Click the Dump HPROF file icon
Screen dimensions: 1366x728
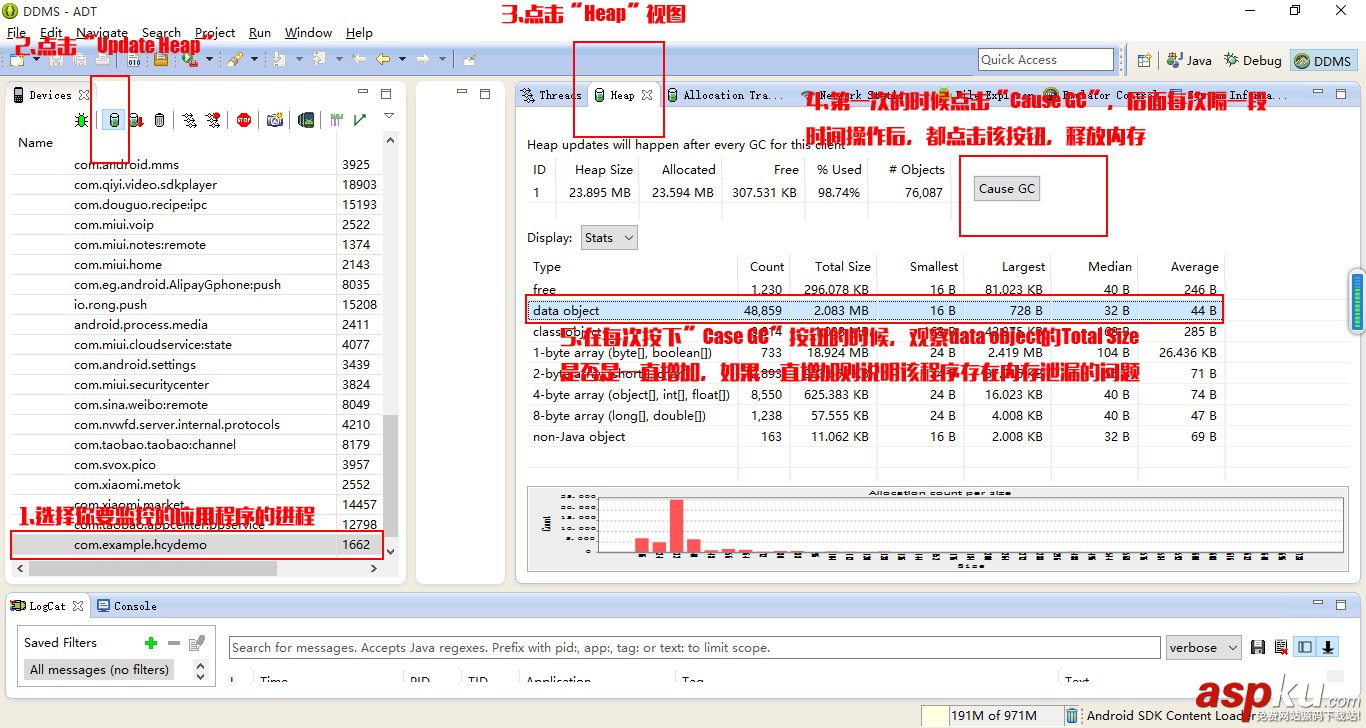(136, 120)
